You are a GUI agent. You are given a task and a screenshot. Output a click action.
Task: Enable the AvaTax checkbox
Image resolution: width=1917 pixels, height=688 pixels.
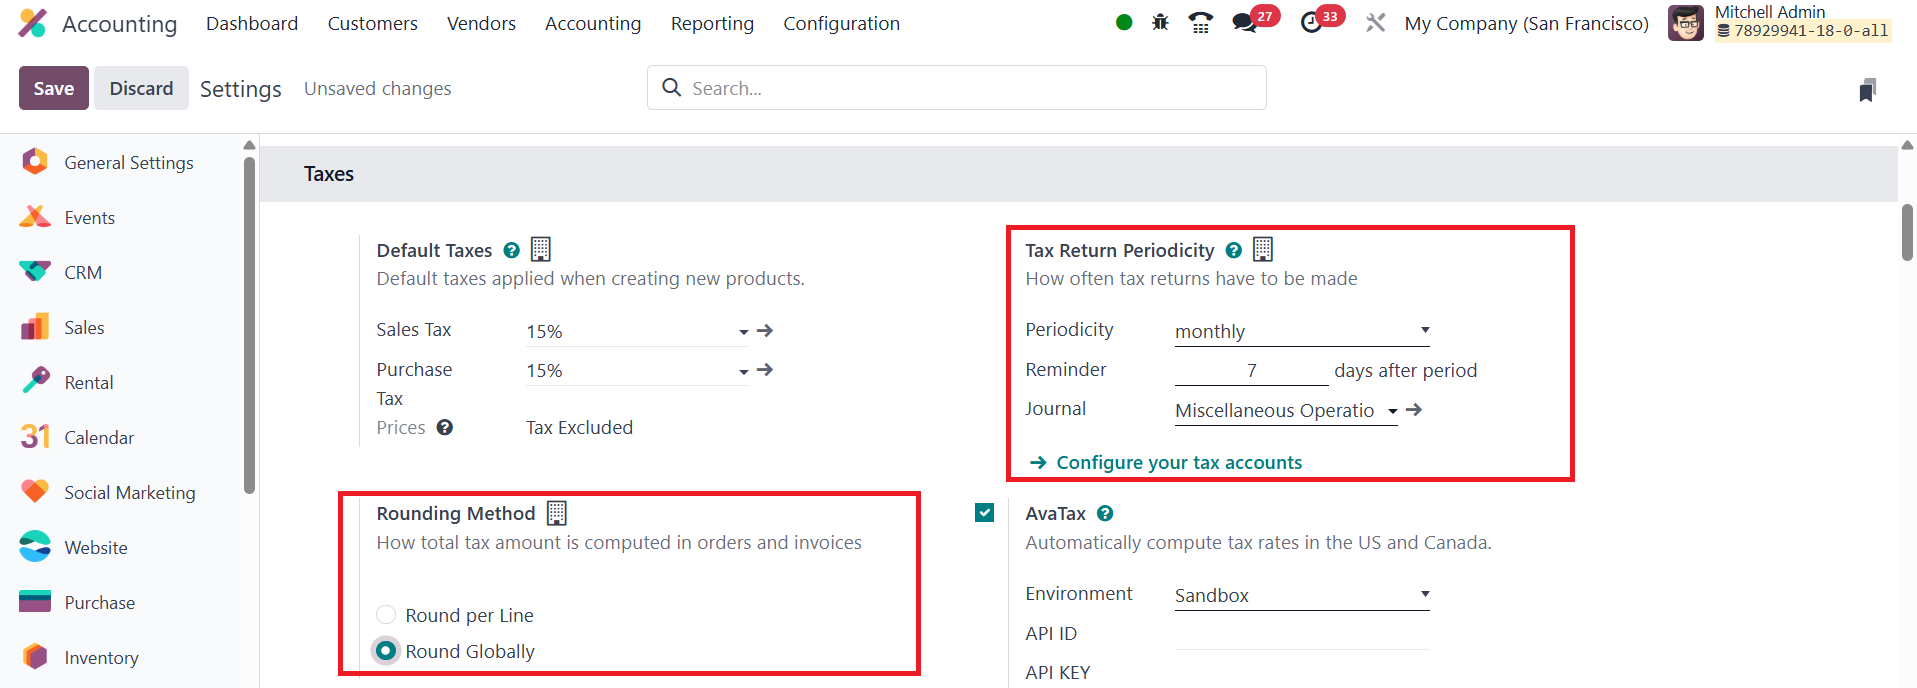click(x=985, y=513)
